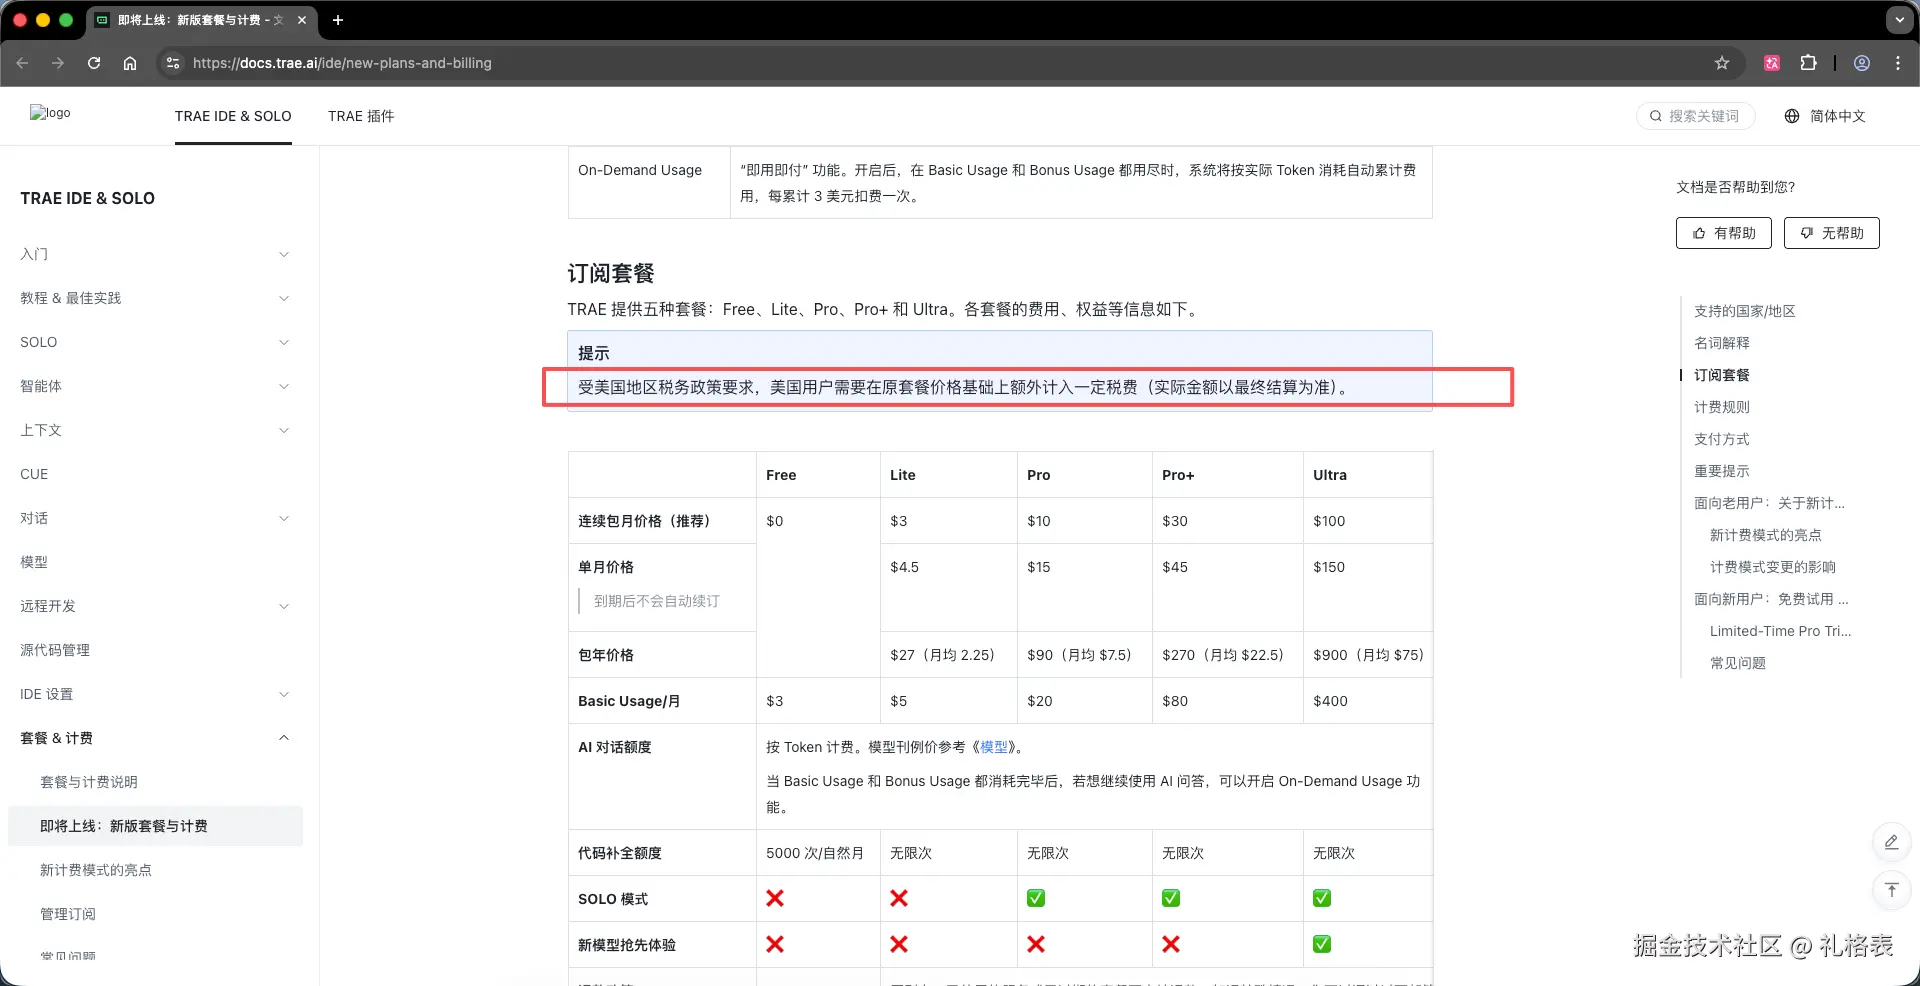This screenshot has width=1920, height=986.
Task: Switch to the TRAE 插件 tab
Action: coord(361,116)
